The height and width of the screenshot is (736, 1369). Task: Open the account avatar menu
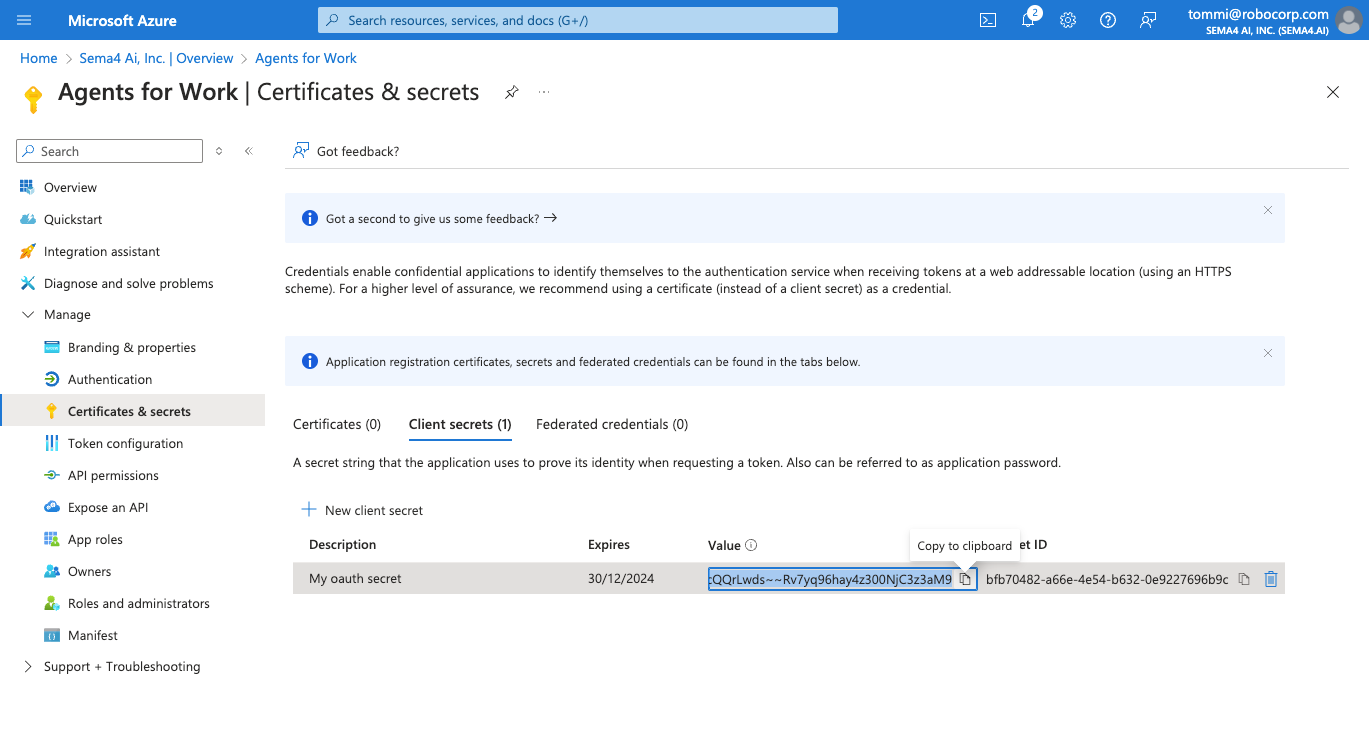1349,20
